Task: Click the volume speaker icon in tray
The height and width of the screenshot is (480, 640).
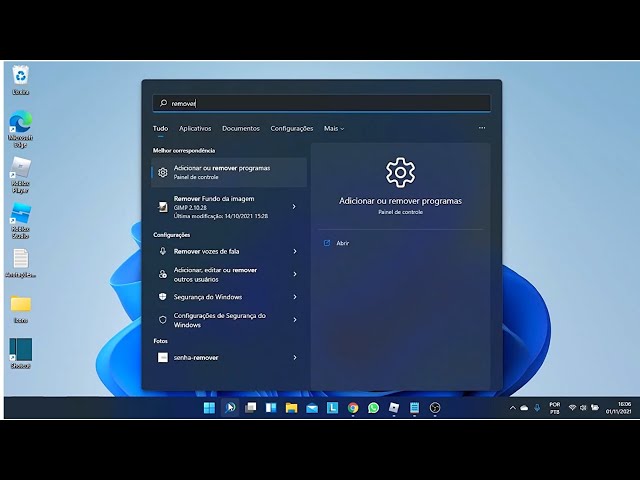Action: (x=583, y=408)
